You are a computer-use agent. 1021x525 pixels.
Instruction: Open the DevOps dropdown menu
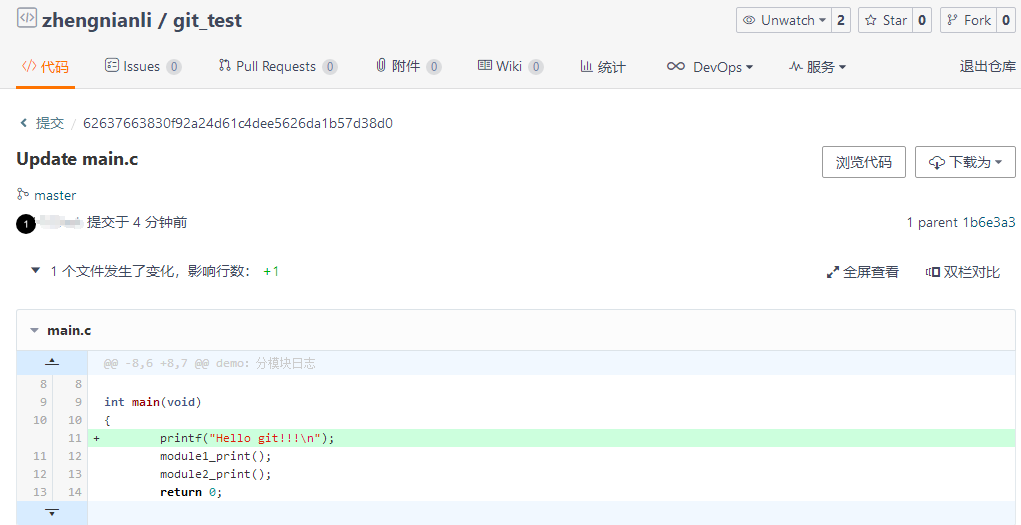pos(710,67)
